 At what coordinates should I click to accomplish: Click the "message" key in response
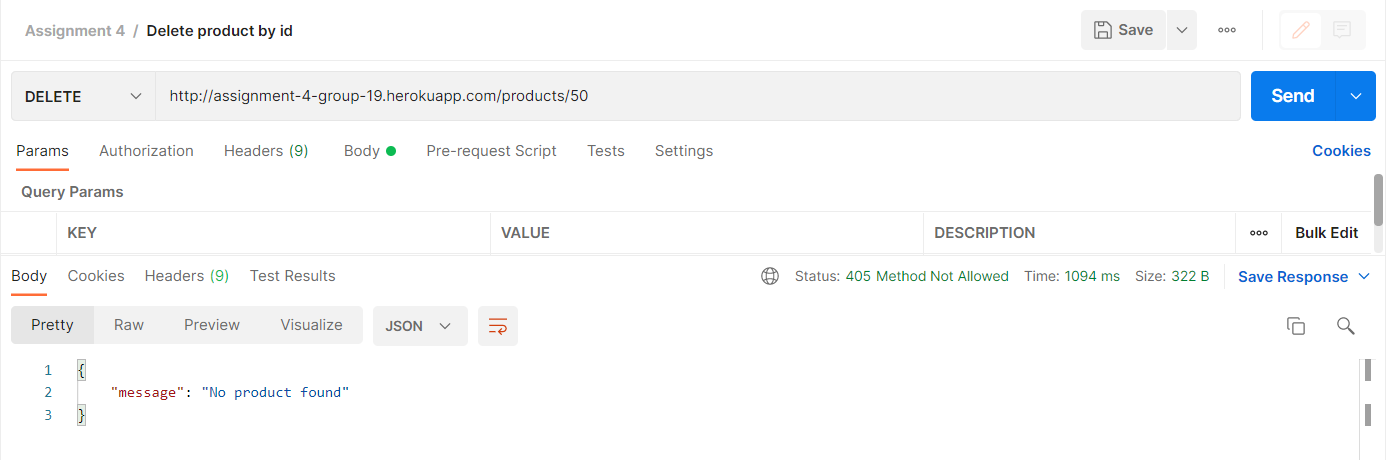148,392
